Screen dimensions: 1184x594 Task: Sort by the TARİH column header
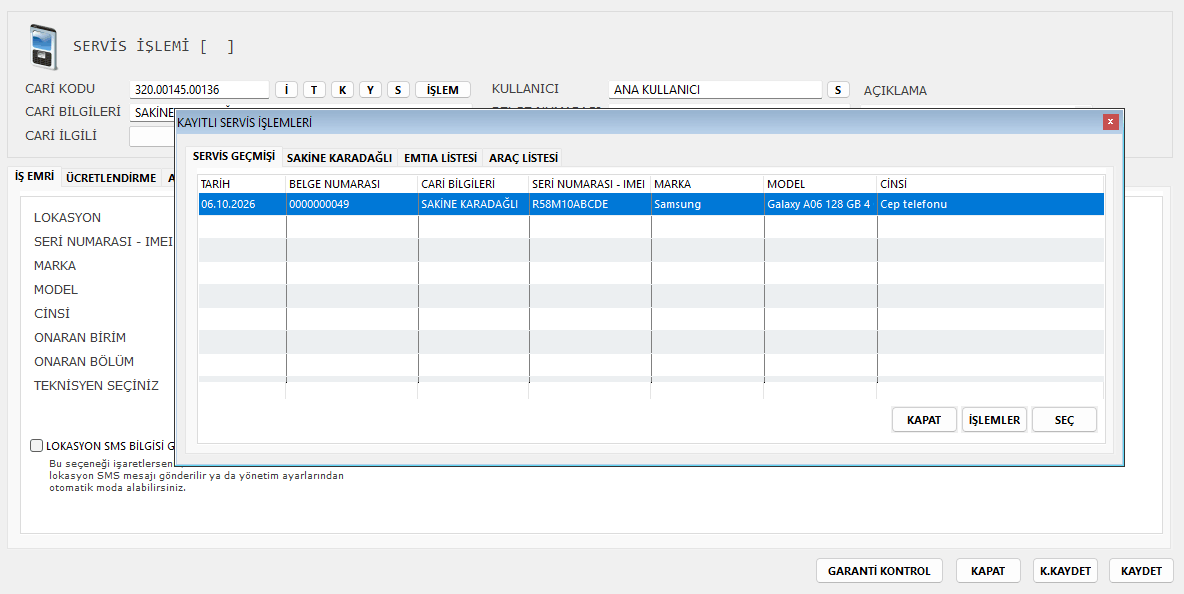tap(242, 184)
